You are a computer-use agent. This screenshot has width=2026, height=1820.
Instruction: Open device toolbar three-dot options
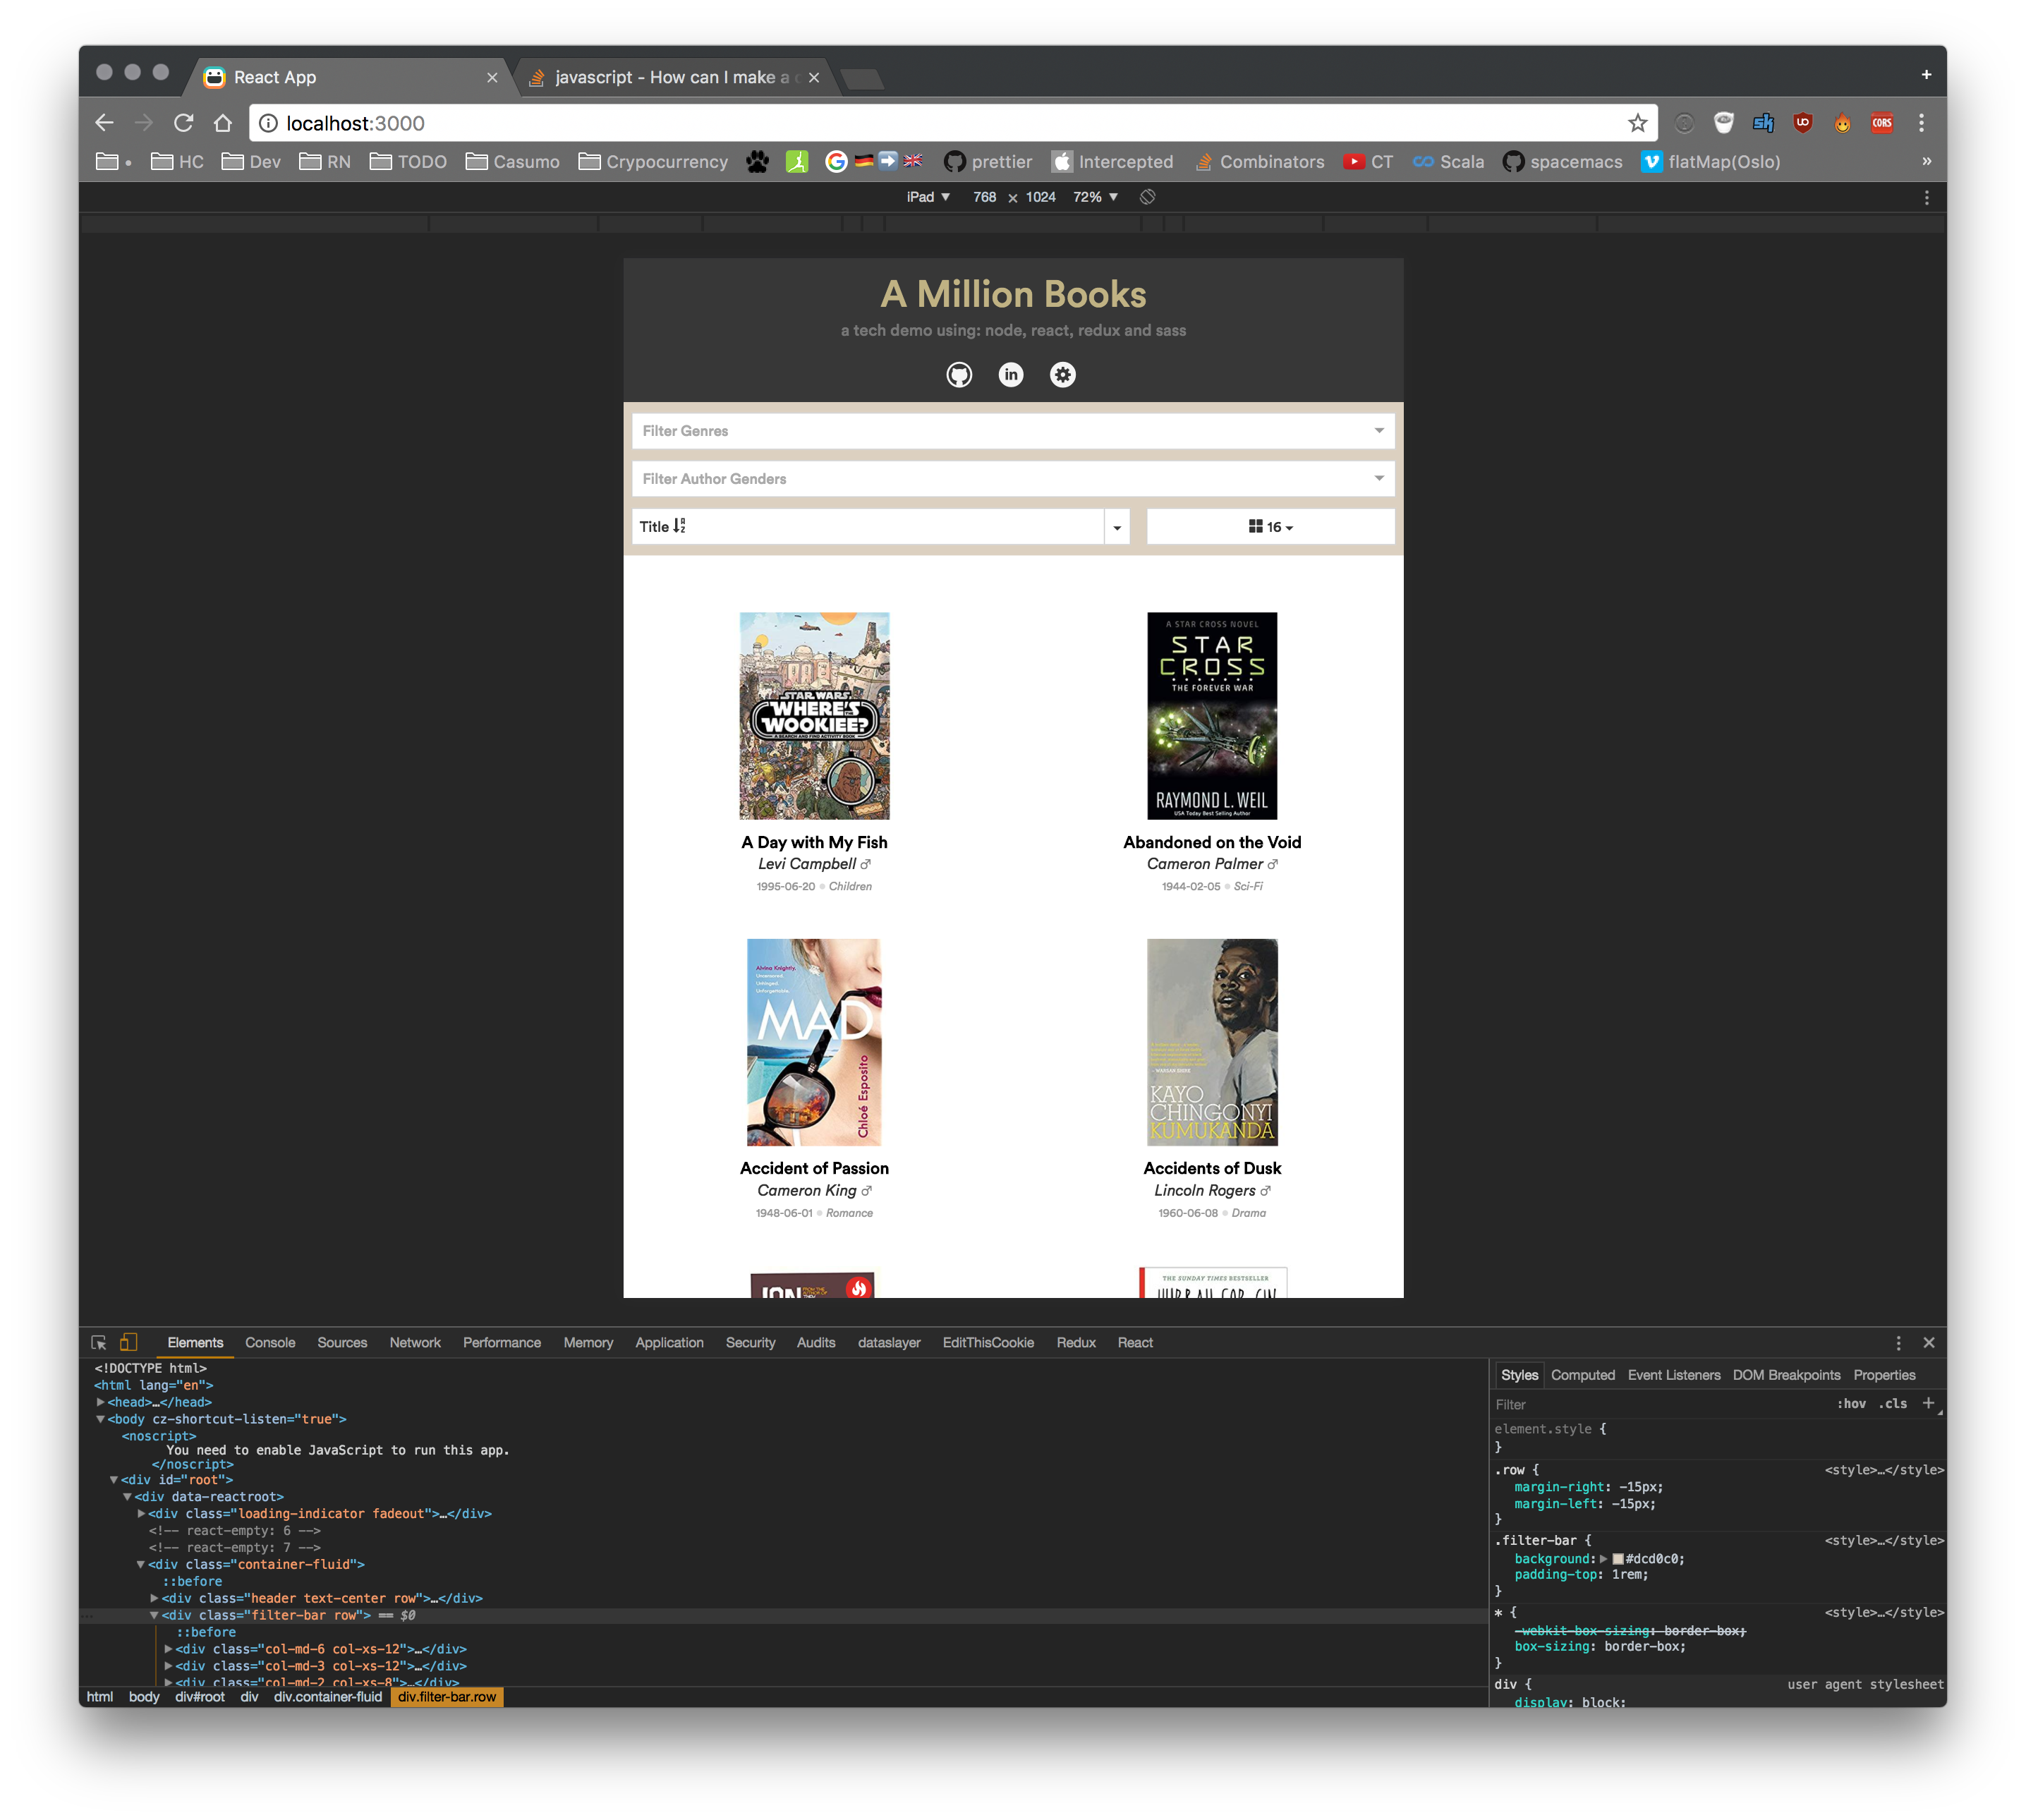(x=1926, y=197)
